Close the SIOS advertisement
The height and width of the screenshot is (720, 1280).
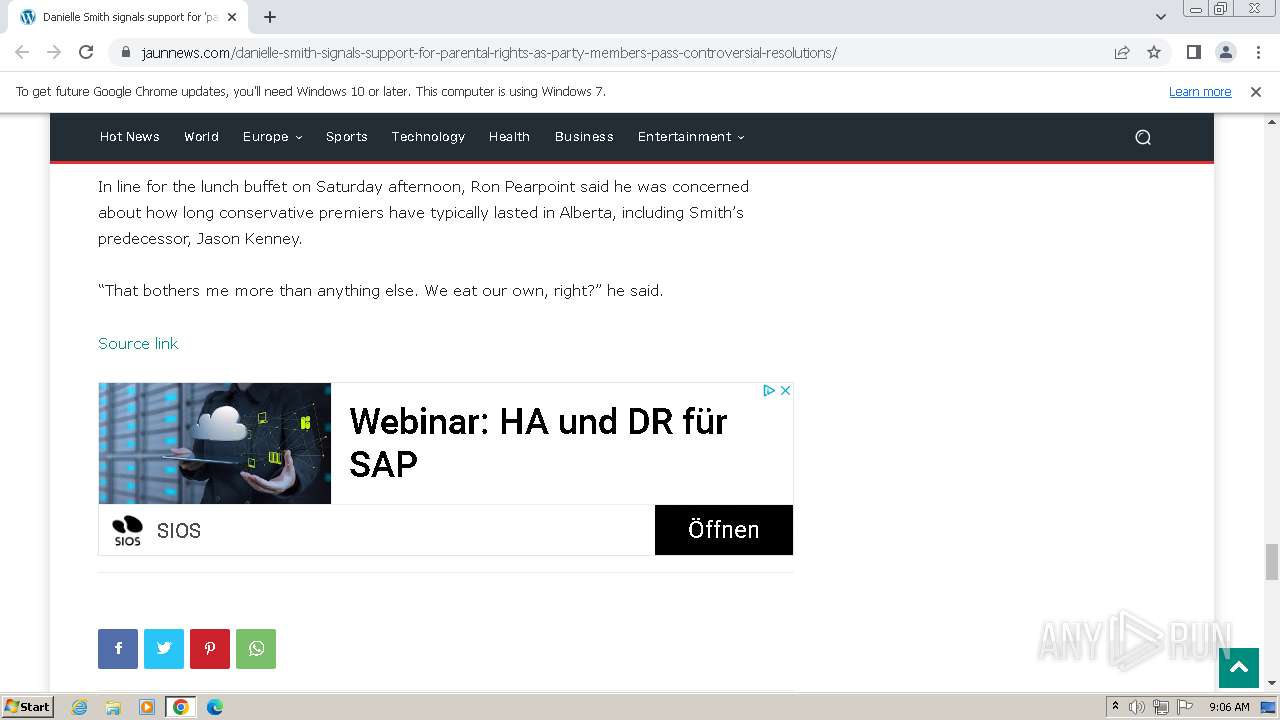pos(785,390)
